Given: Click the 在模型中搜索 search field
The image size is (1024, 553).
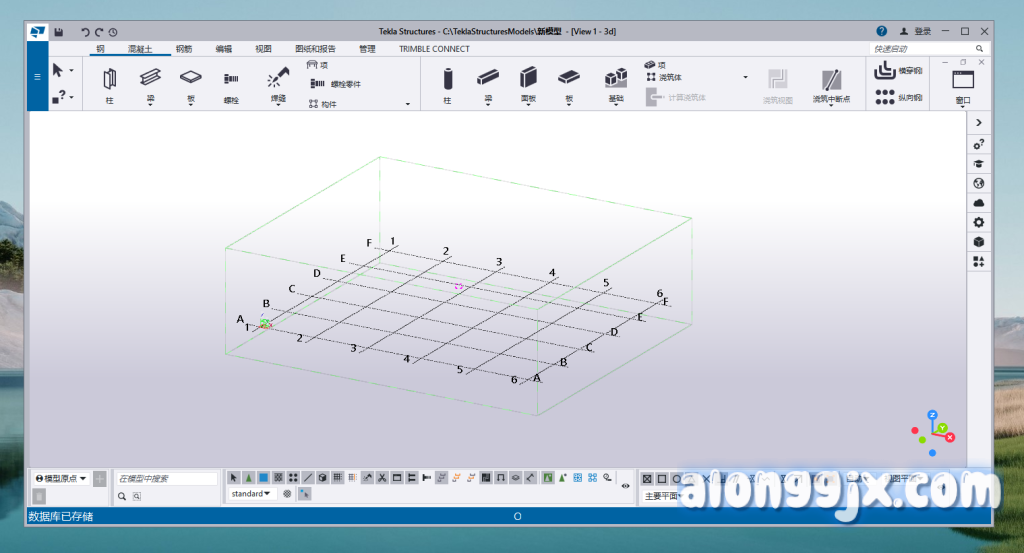Looking at the screenshot, I should click(x=166, y=479).
